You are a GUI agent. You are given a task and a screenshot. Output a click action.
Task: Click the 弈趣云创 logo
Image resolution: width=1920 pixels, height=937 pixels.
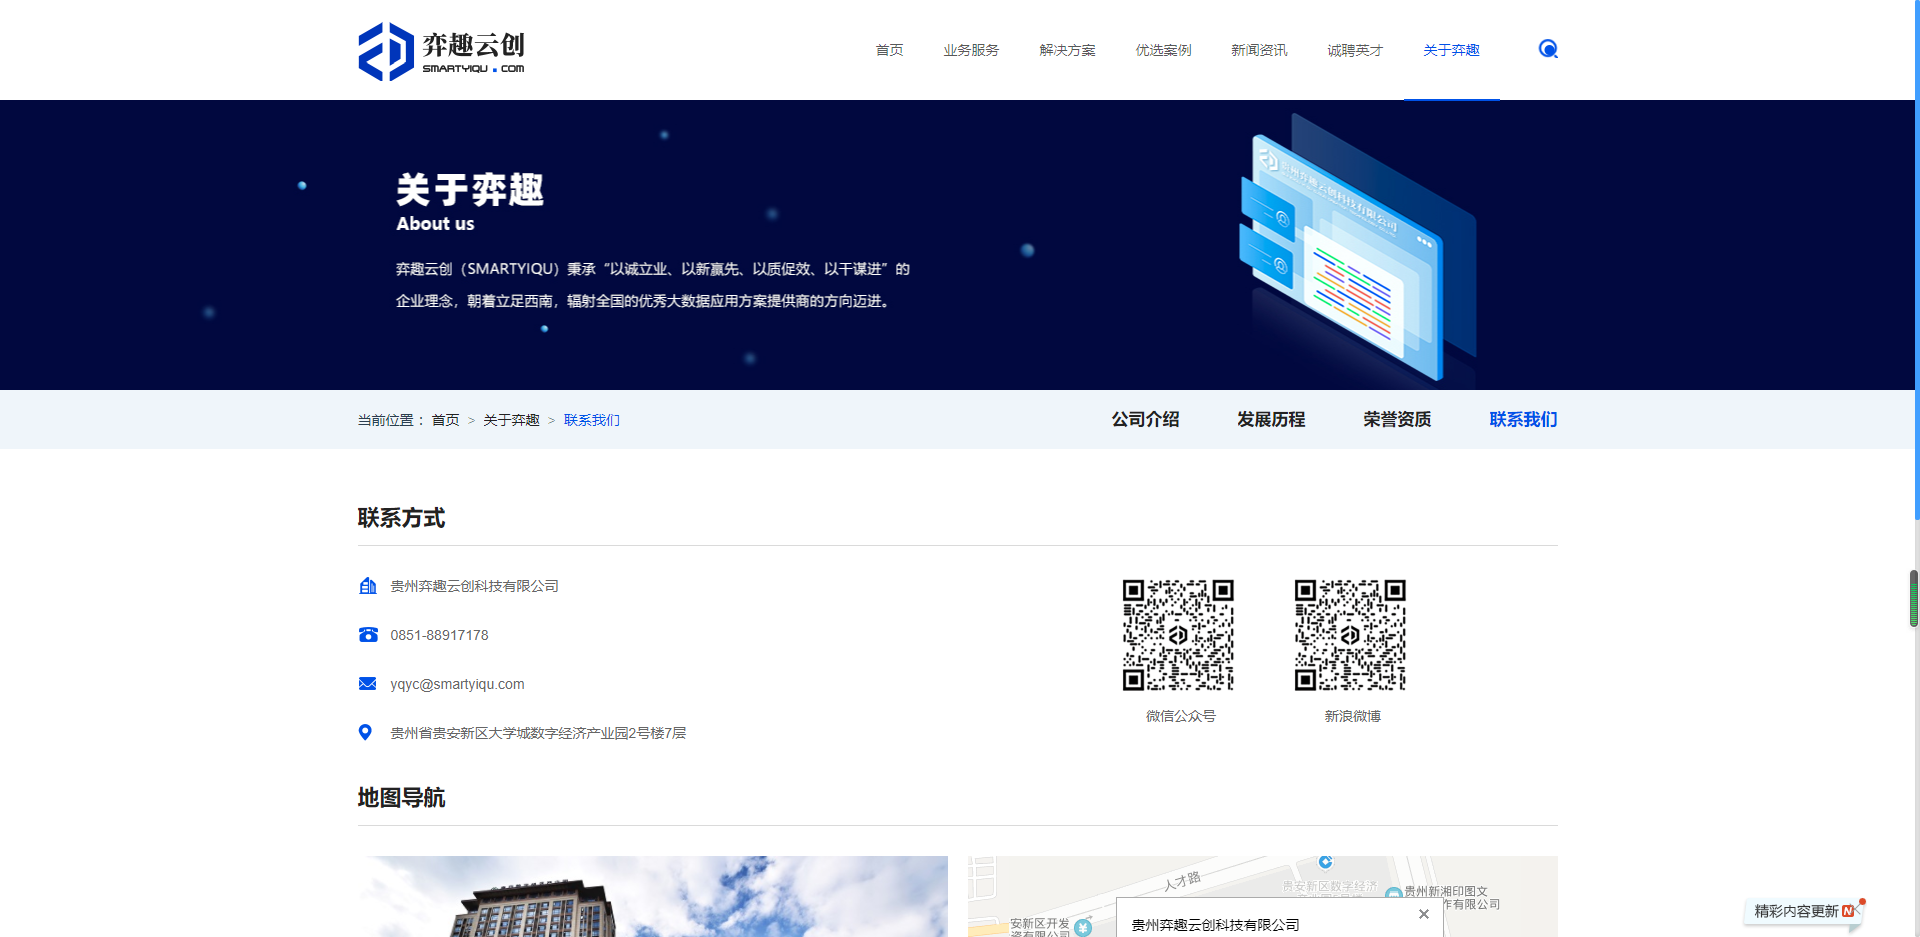[441, 49]
